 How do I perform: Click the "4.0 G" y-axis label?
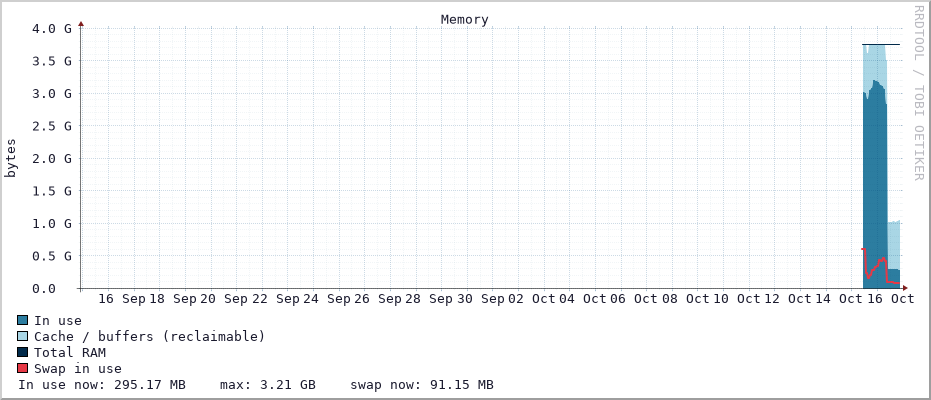53,28
